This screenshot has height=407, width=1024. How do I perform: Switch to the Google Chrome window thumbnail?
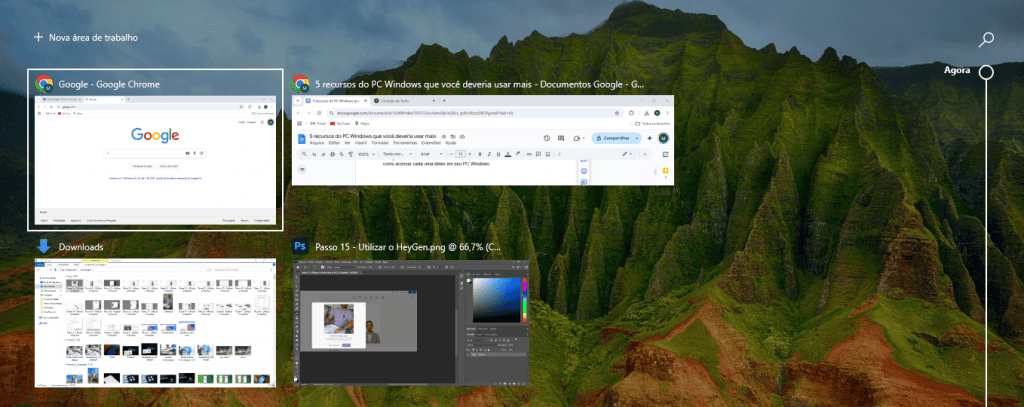154,160
